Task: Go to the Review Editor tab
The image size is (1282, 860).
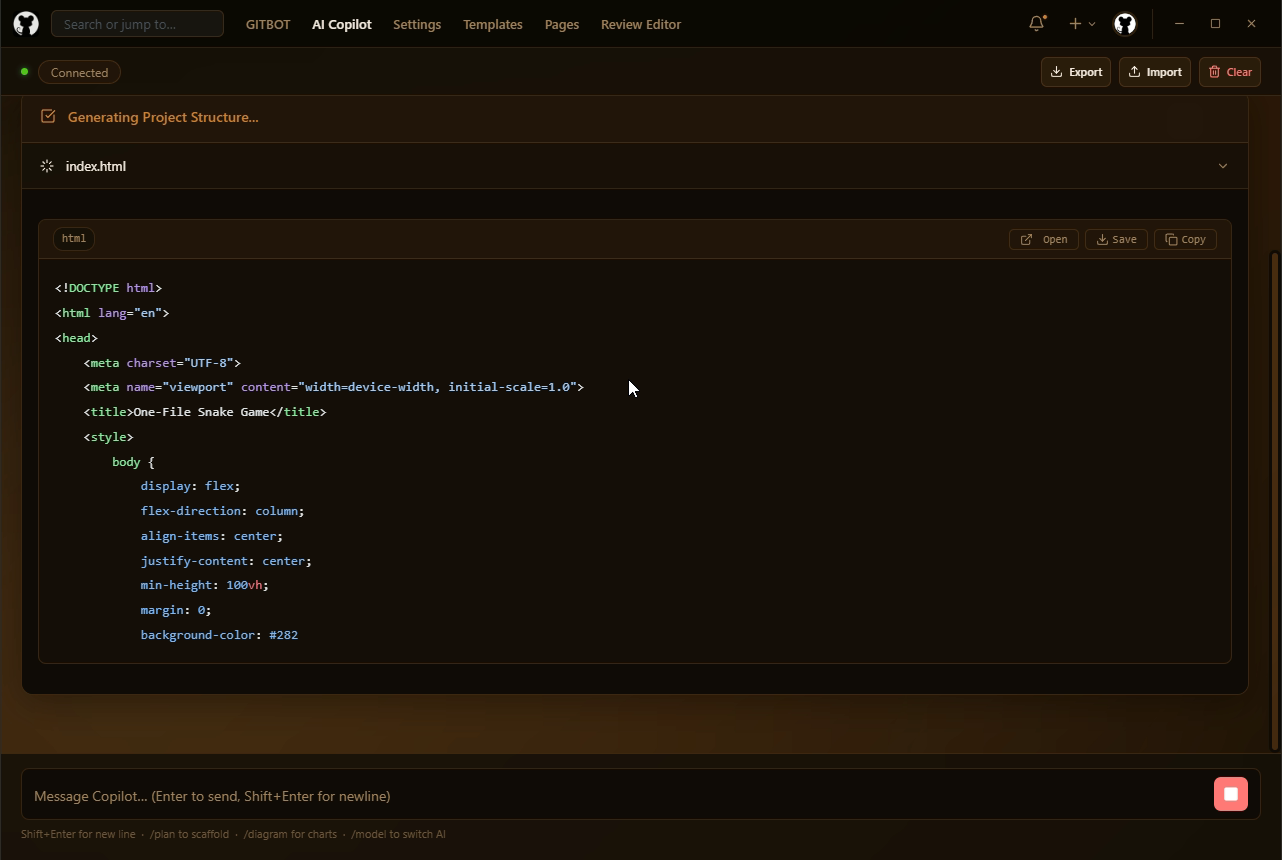Action: pos(640,24)
